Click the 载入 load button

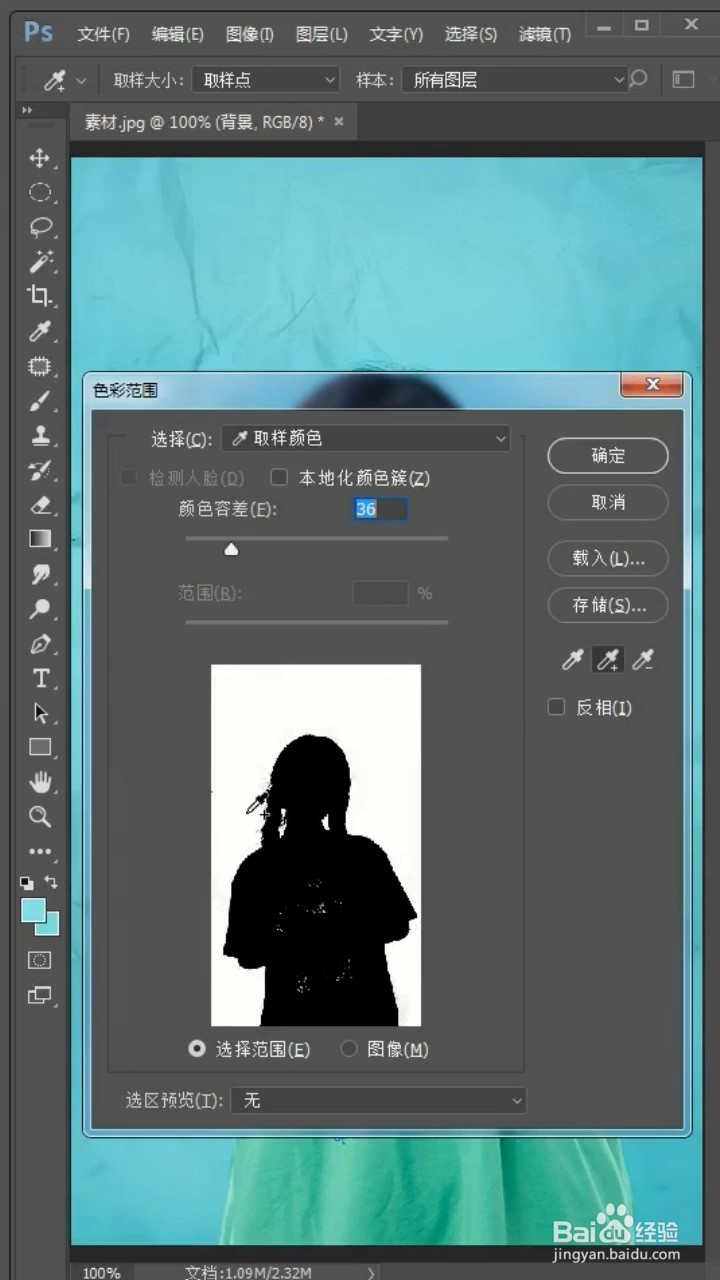click(608, 558)
